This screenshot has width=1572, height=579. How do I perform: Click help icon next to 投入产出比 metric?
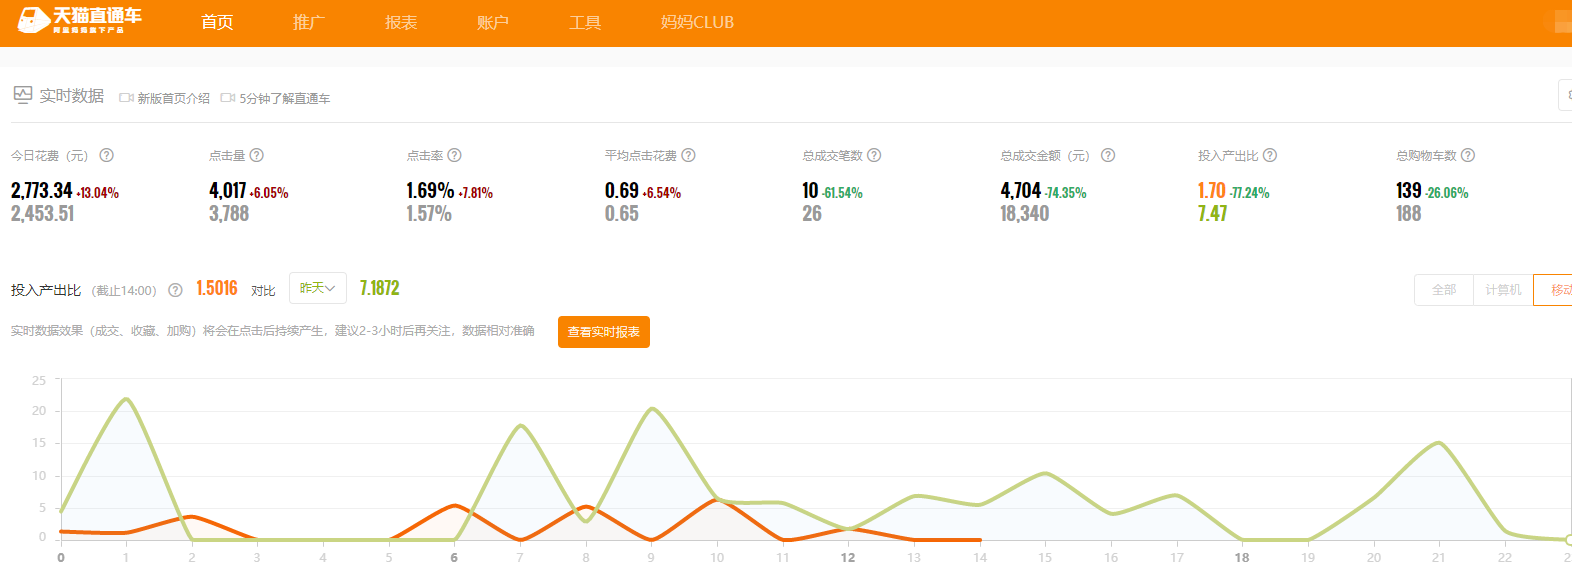click(1270, 155)
